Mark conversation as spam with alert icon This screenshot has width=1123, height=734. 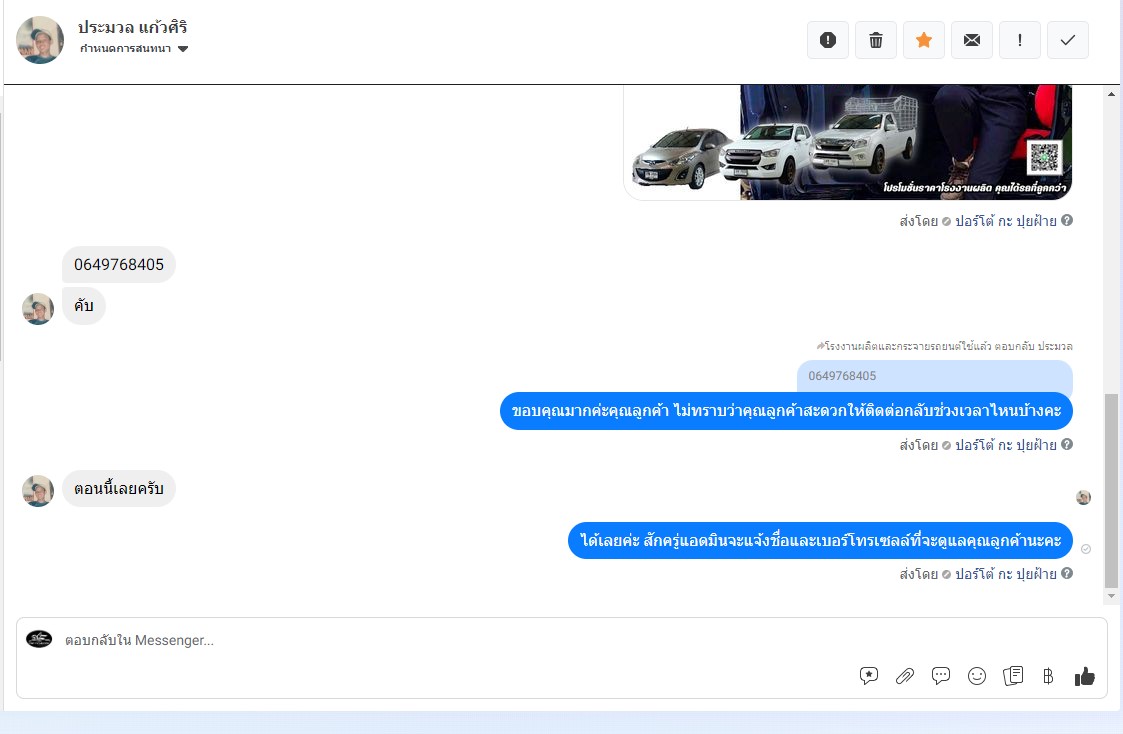[828, 40]
